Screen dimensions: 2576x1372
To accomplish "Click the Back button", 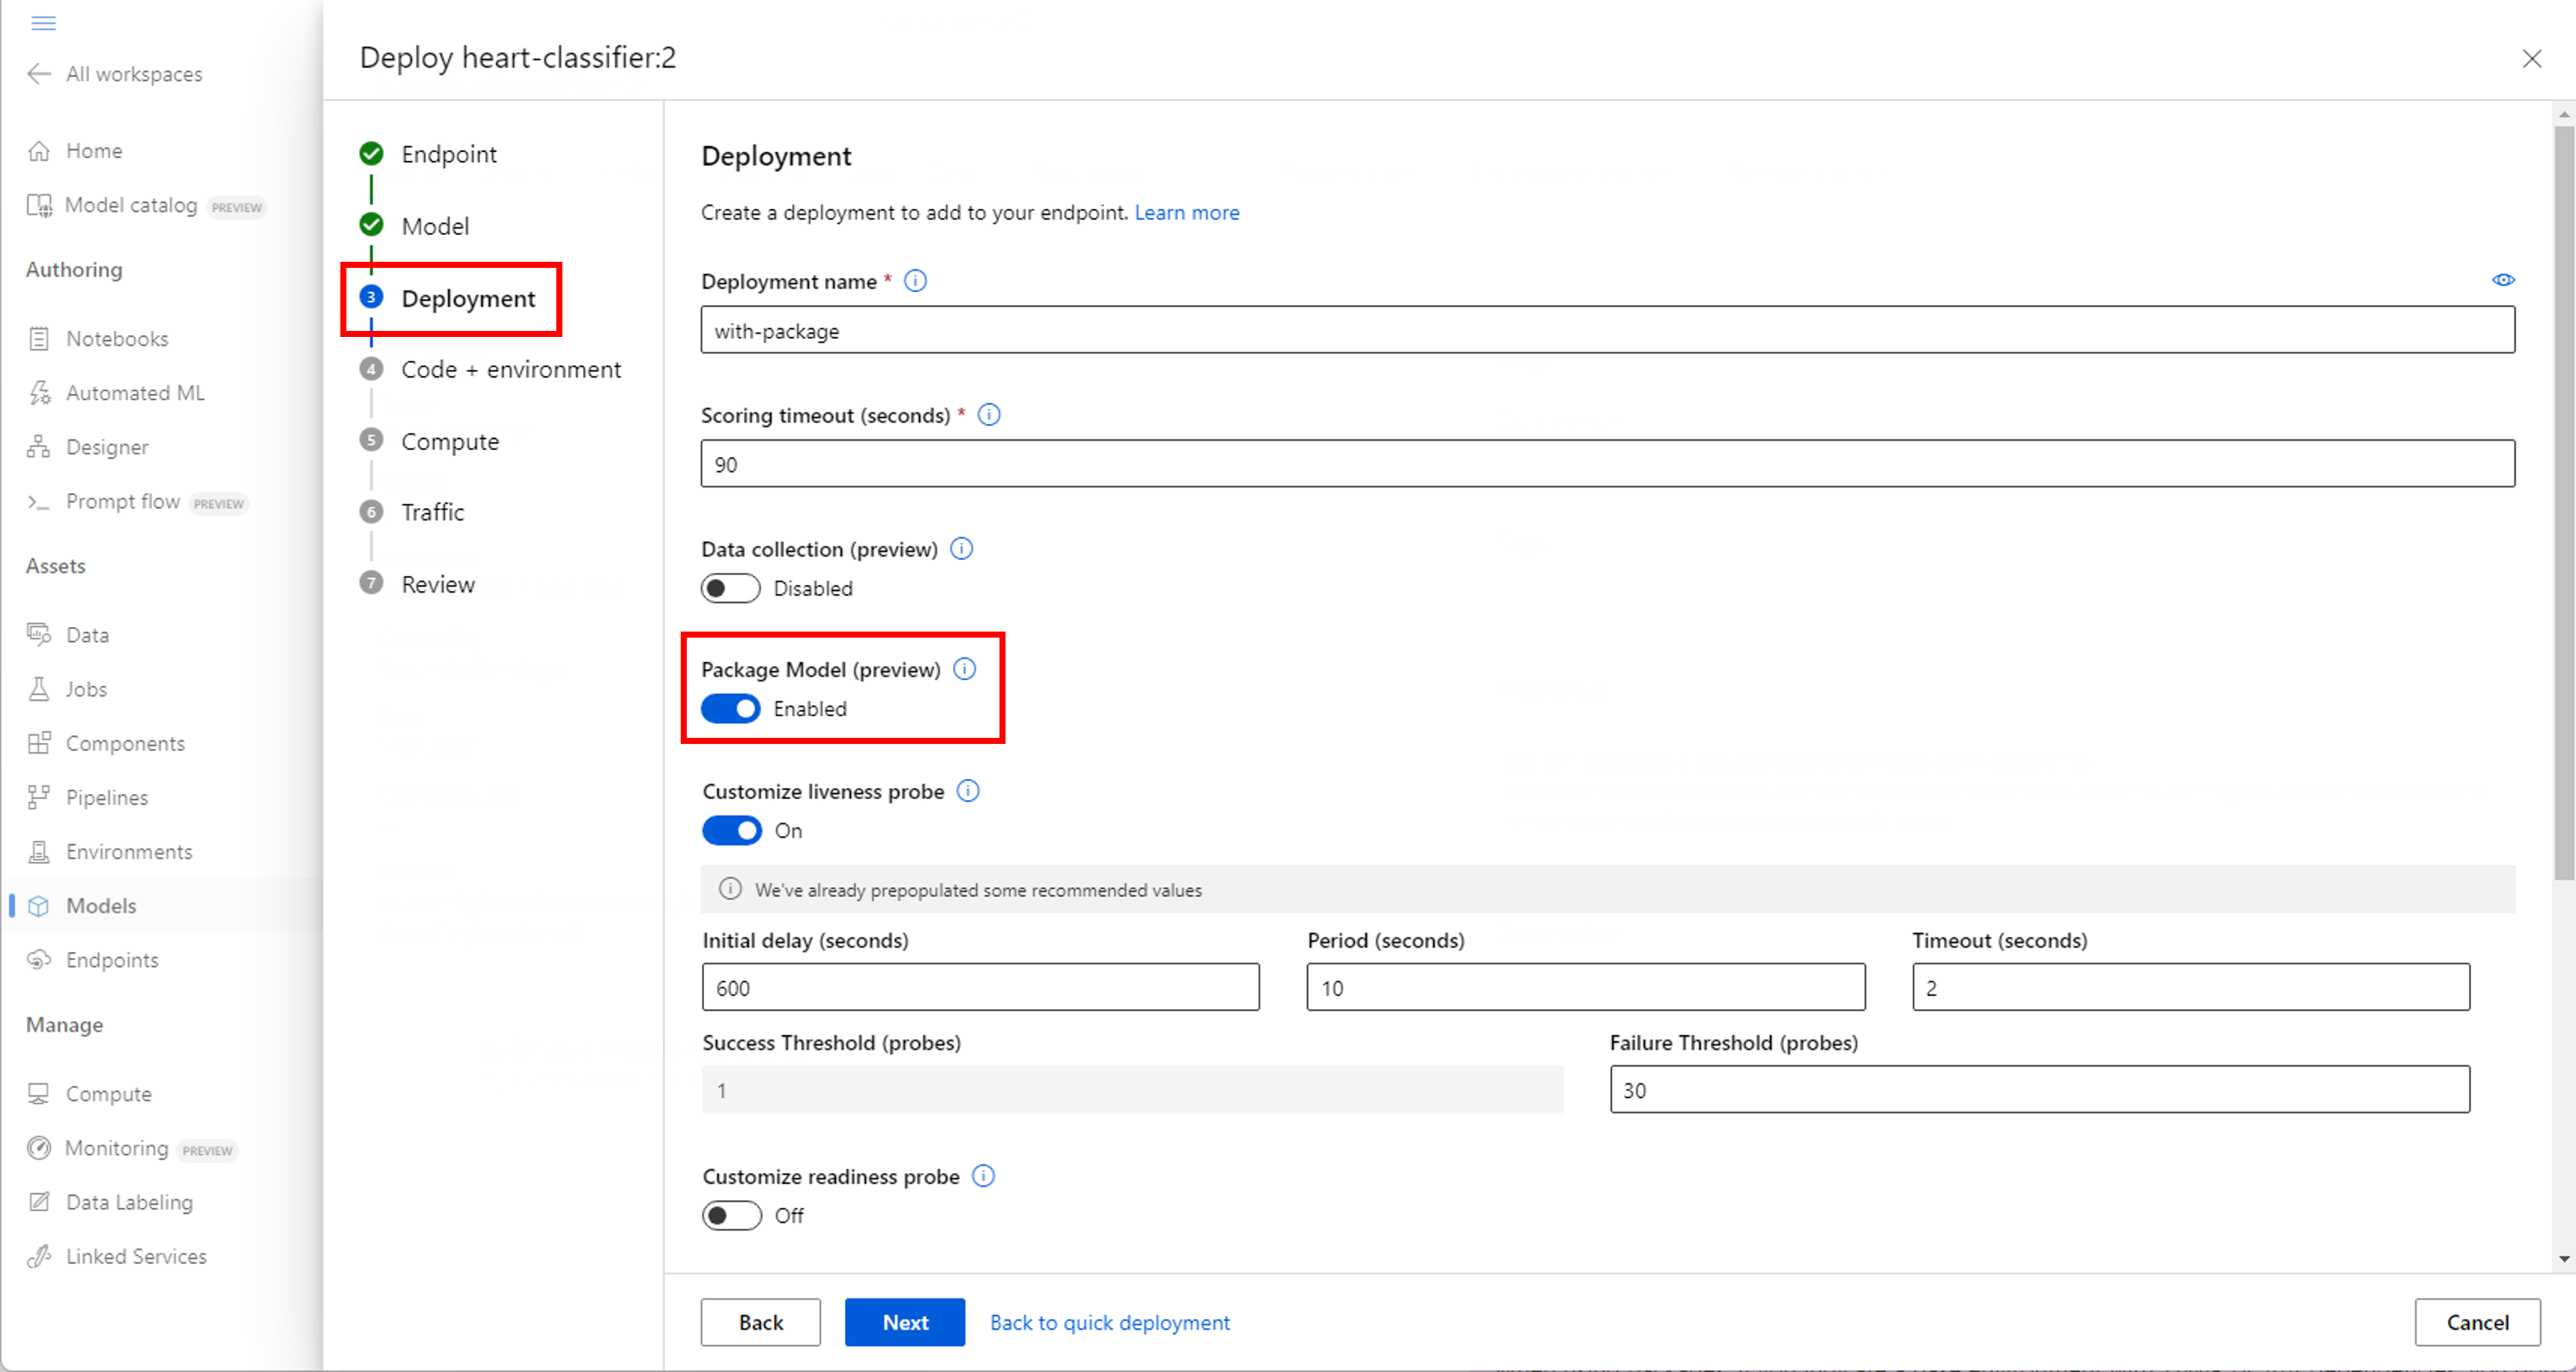I will click(x=760, y=1321).
